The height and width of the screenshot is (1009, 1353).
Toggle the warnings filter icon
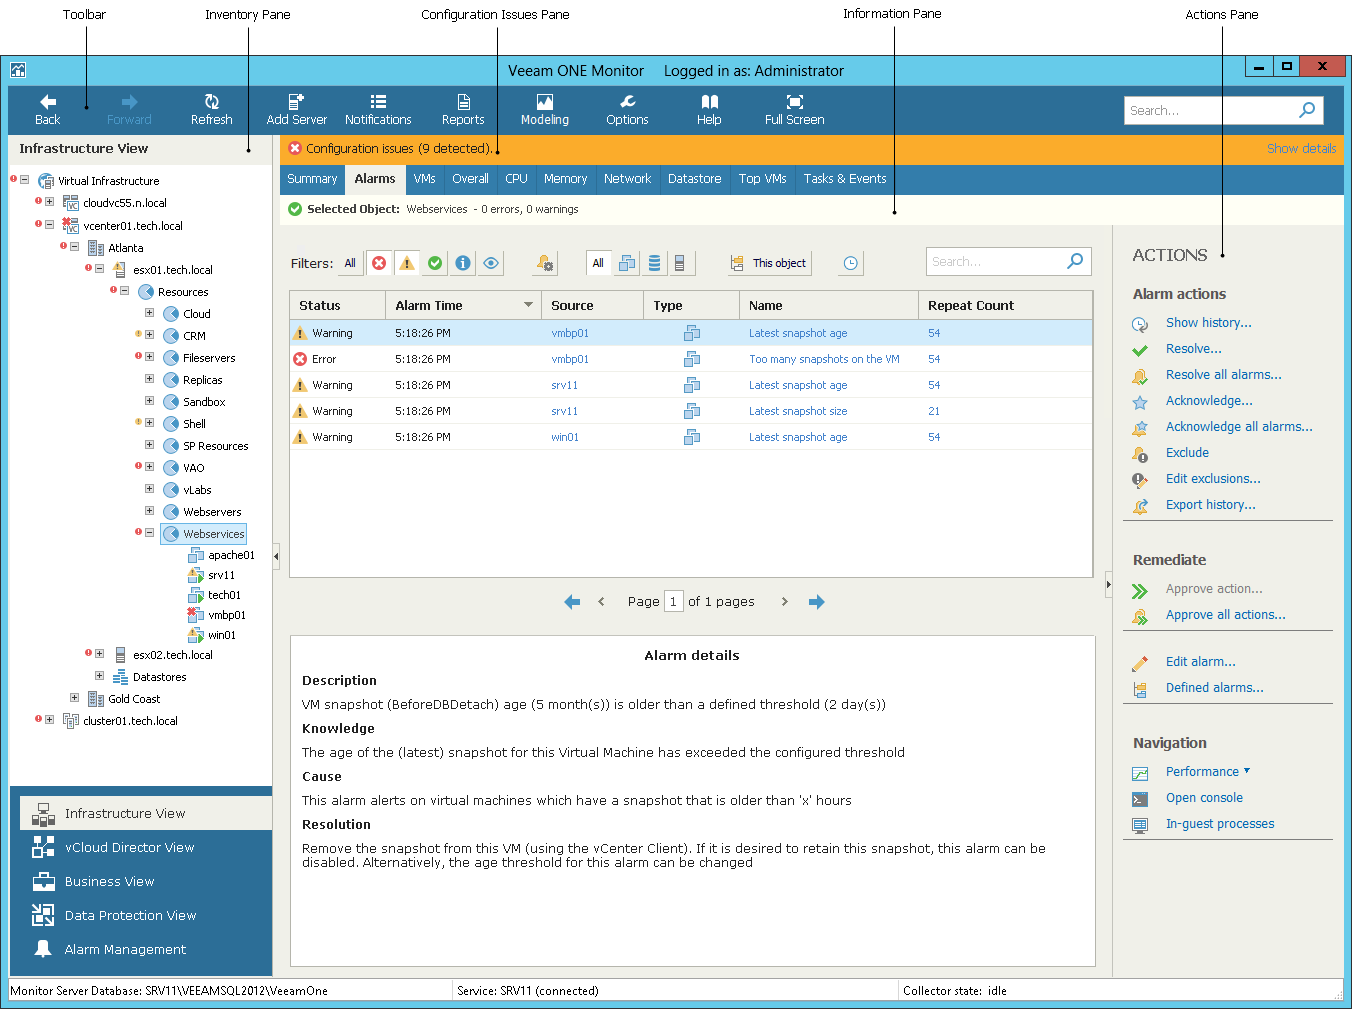[x=407, y=263]
